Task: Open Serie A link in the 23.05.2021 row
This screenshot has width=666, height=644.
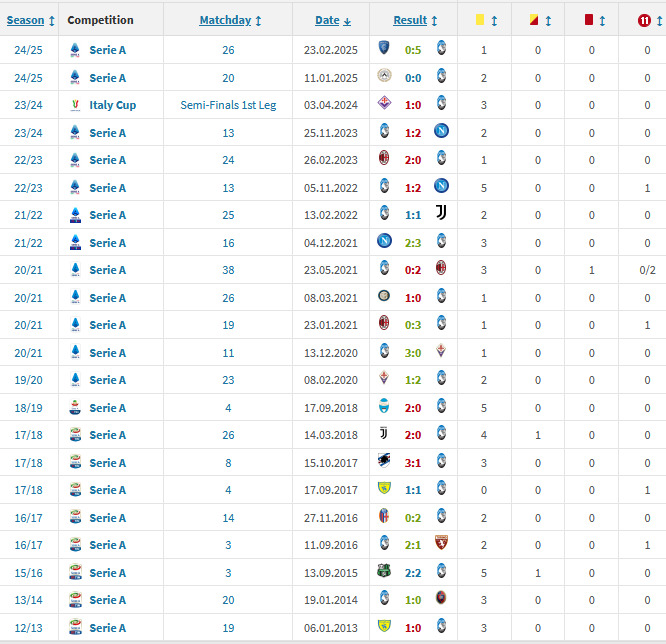Action: (107, 270)
